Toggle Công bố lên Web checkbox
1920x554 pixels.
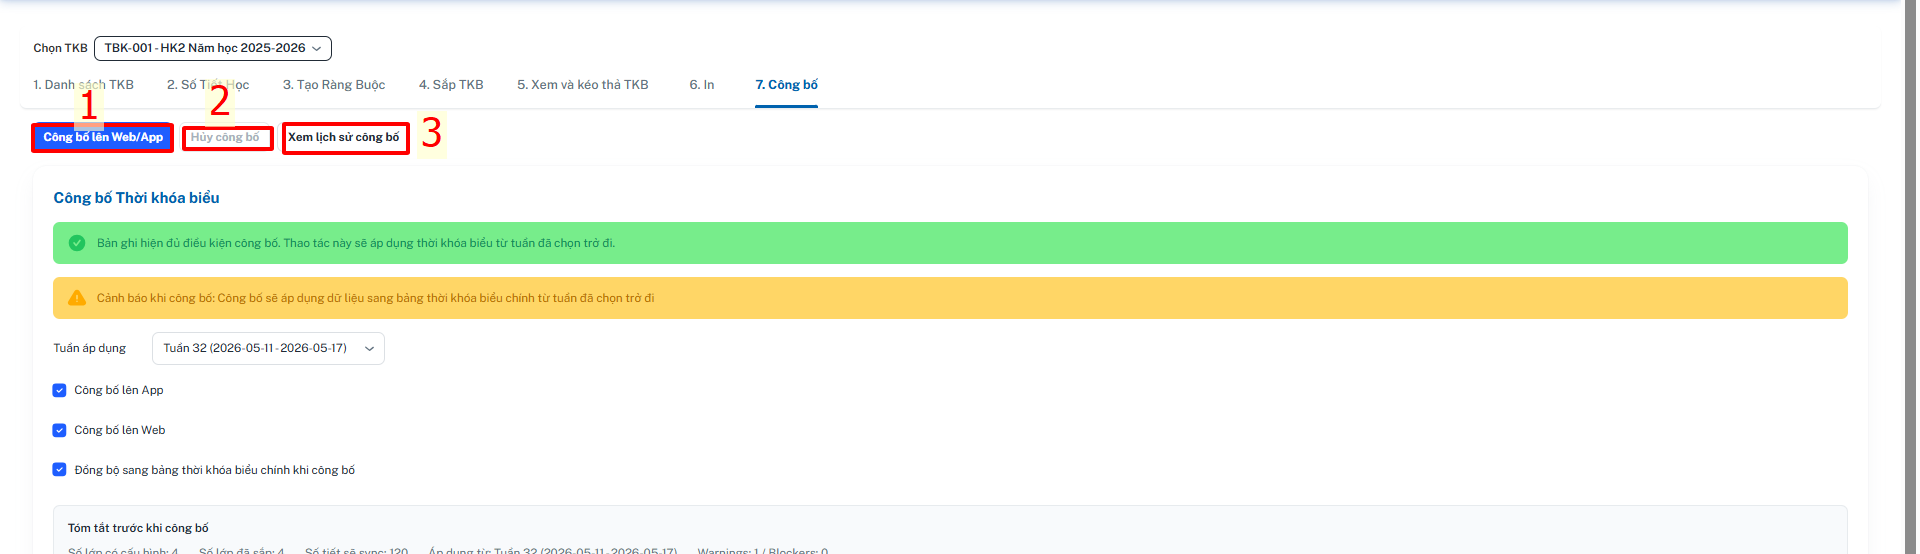(x=59, y=430)
